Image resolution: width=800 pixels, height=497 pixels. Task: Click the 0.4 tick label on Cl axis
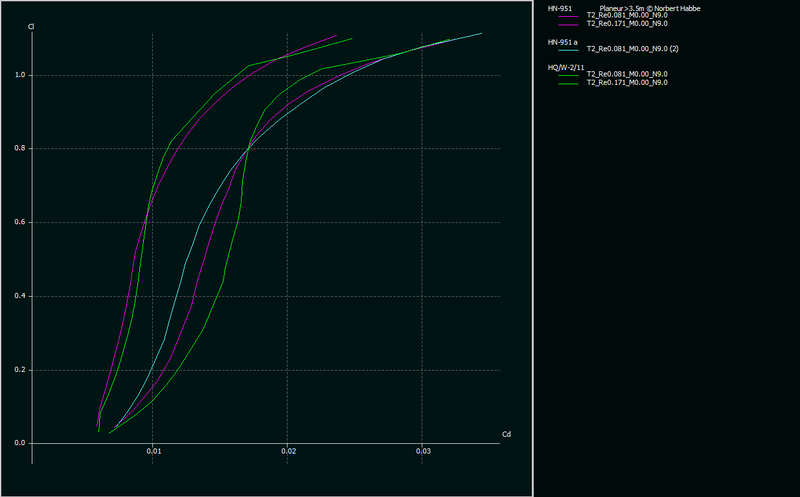click(x=22, y=296)
